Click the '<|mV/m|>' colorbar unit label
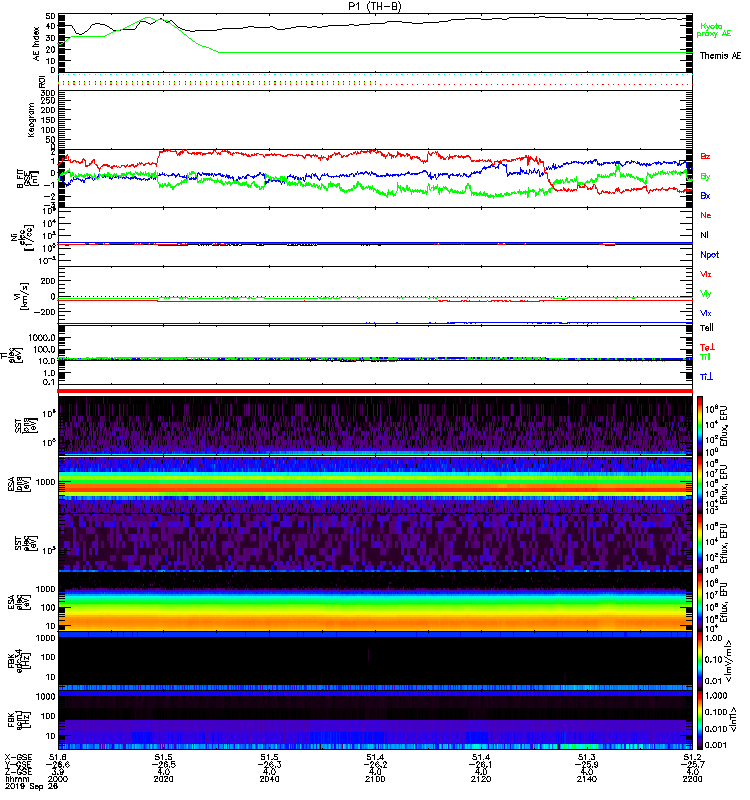 [728, 661]
